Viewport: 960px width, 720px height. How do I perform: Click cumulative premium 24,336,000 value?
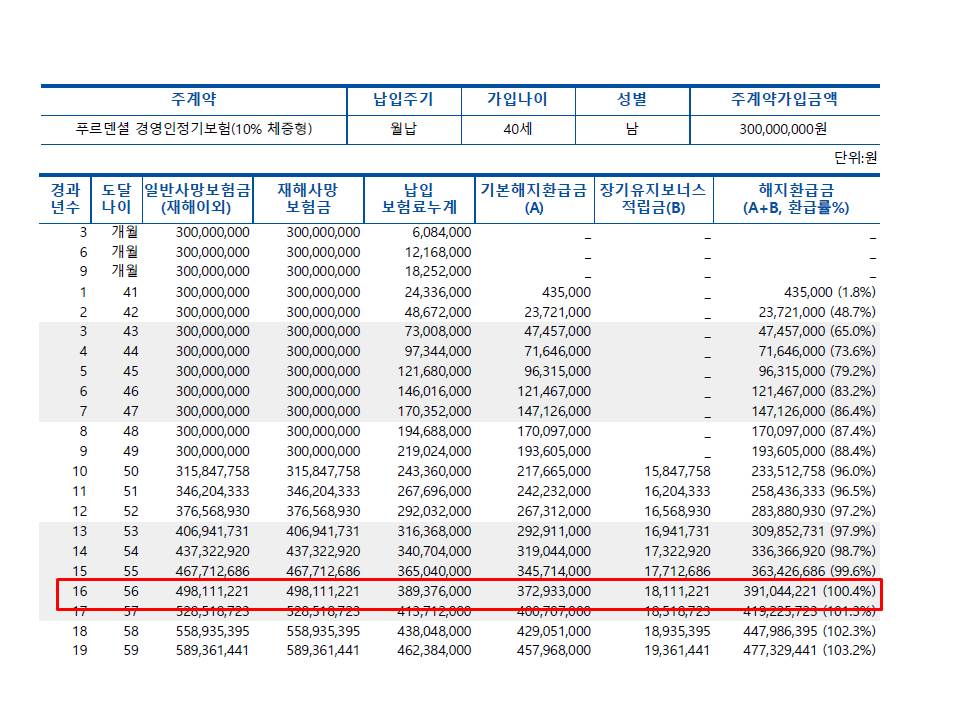tap(438, 292)
